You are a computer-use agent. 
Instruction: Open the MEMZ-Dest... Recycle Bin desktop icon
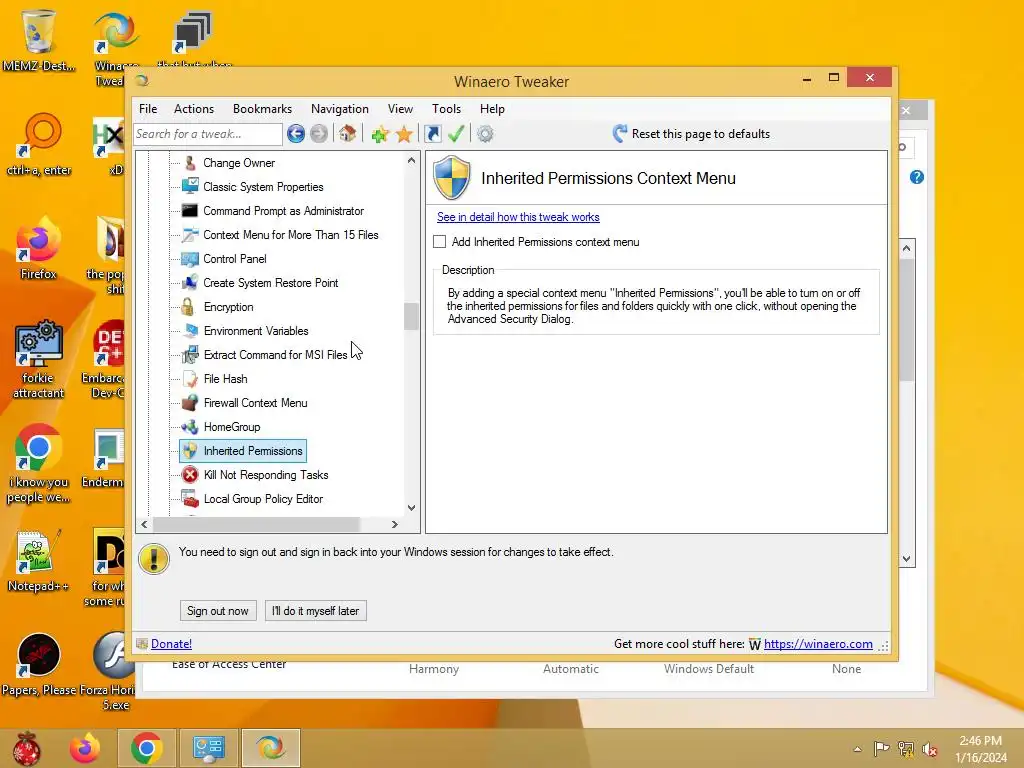click(x=38, y=39)
